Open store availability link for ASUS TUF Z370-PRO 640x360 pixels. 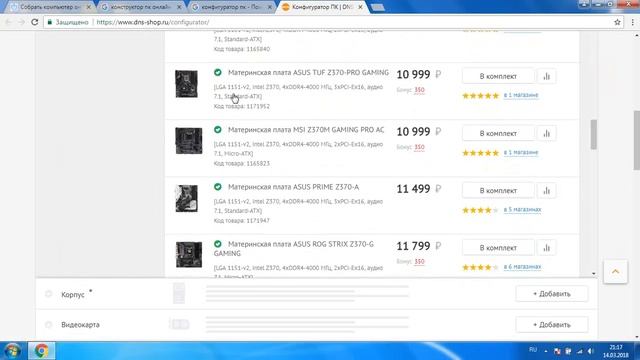521,95
